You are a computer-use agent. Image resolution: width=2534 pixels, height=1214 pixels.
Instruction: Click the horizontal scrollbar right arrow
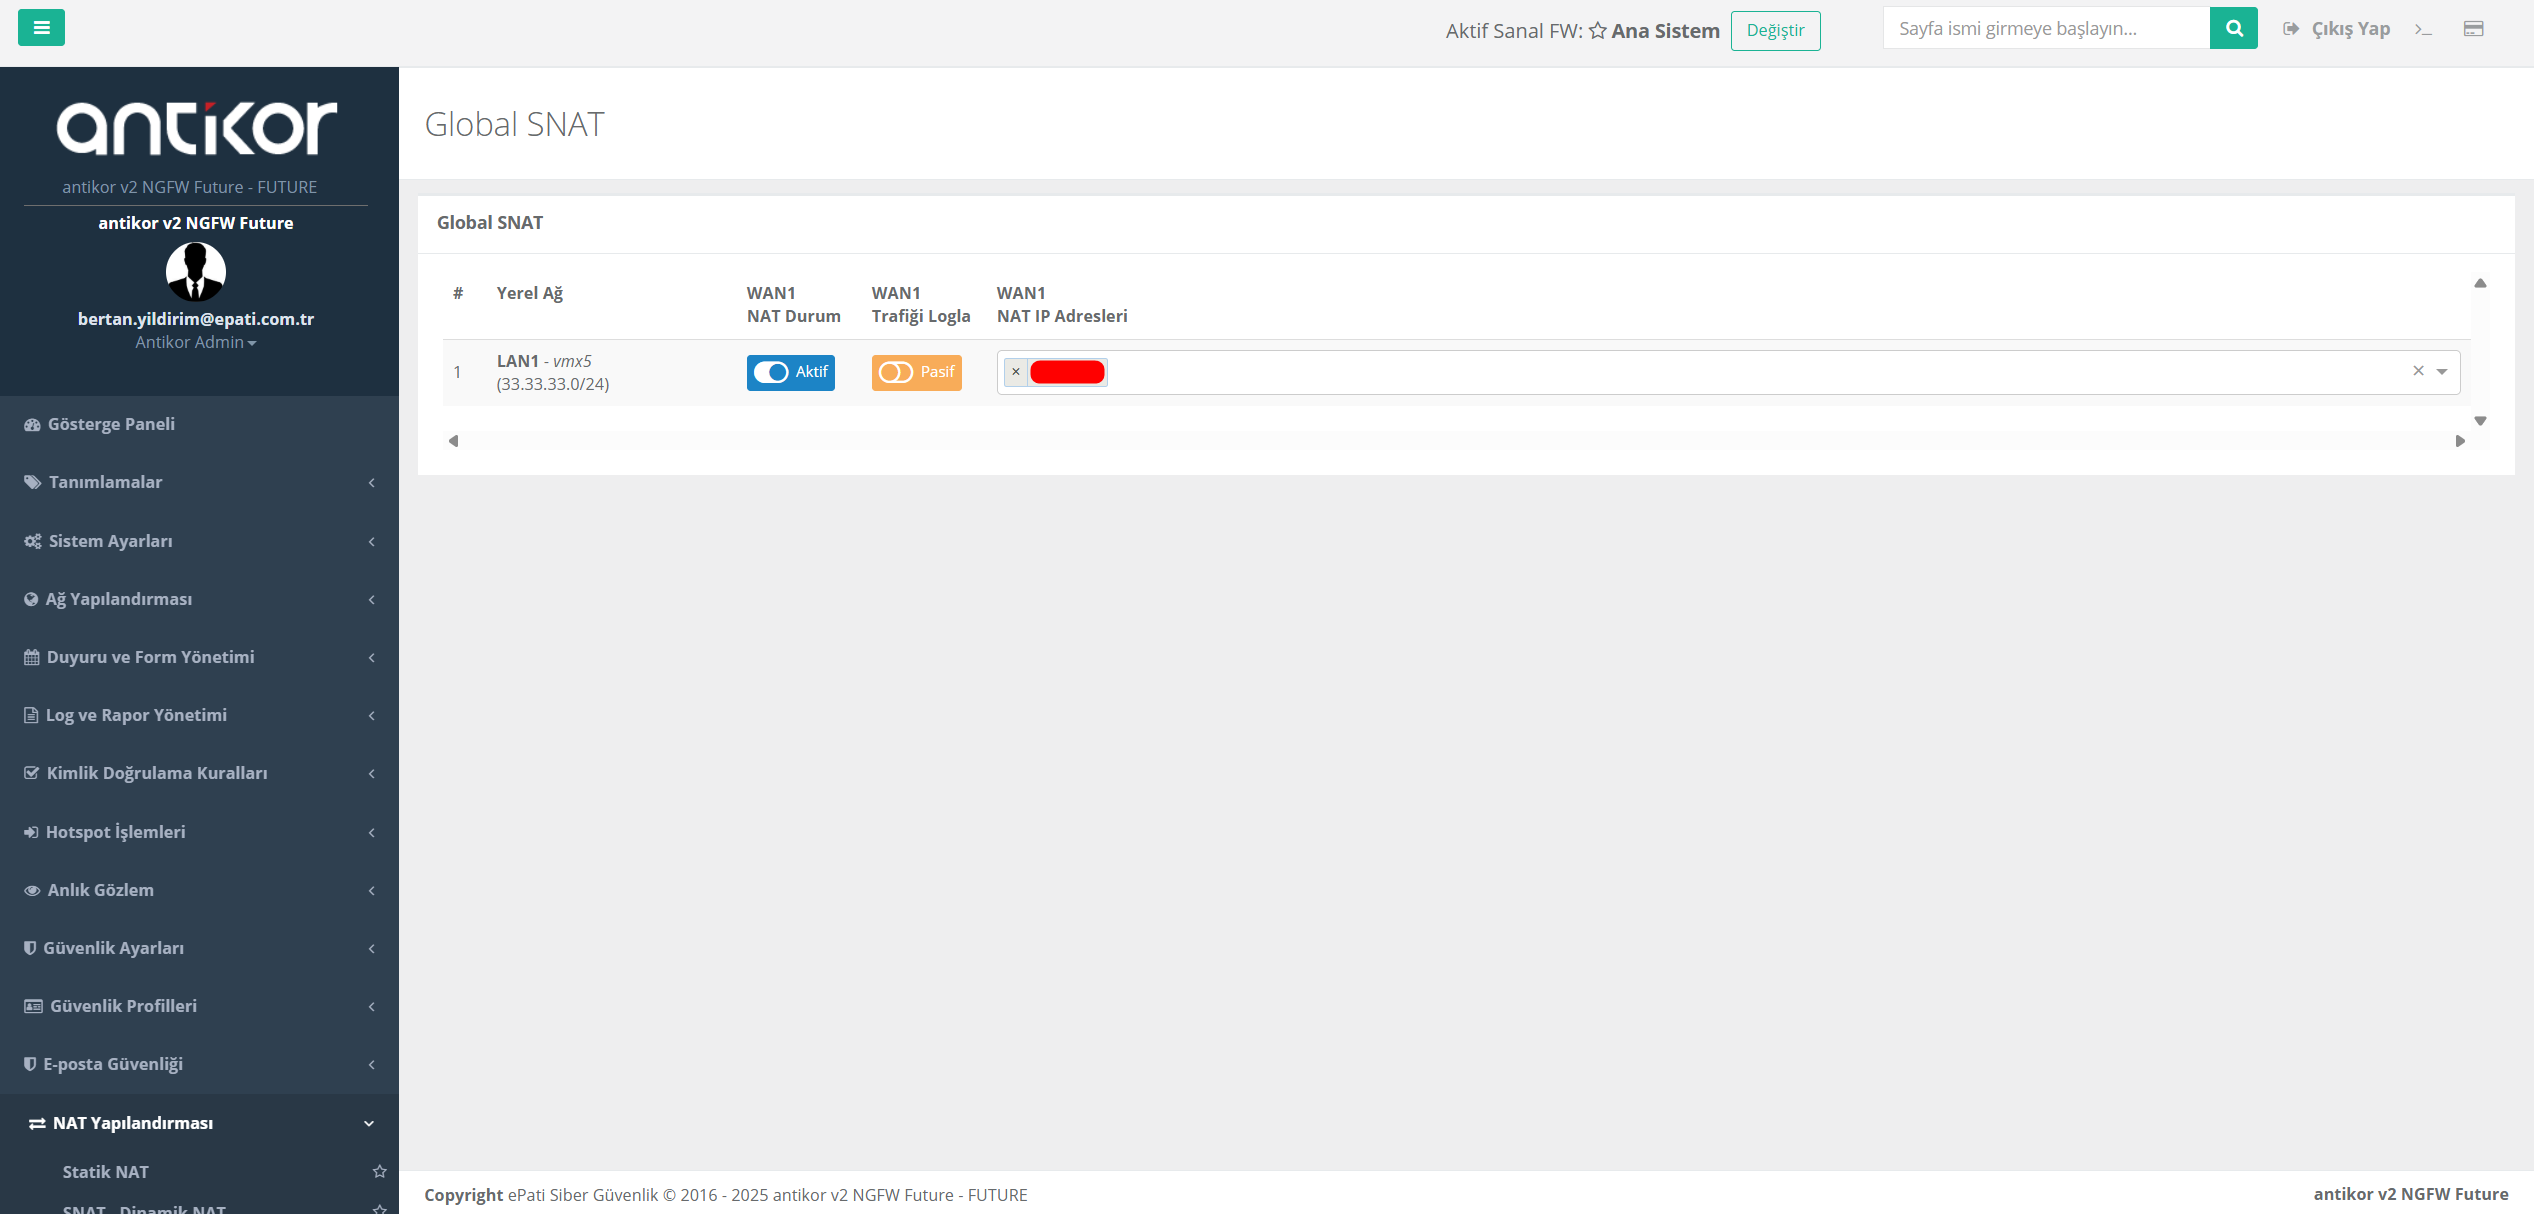[2460, 441]
